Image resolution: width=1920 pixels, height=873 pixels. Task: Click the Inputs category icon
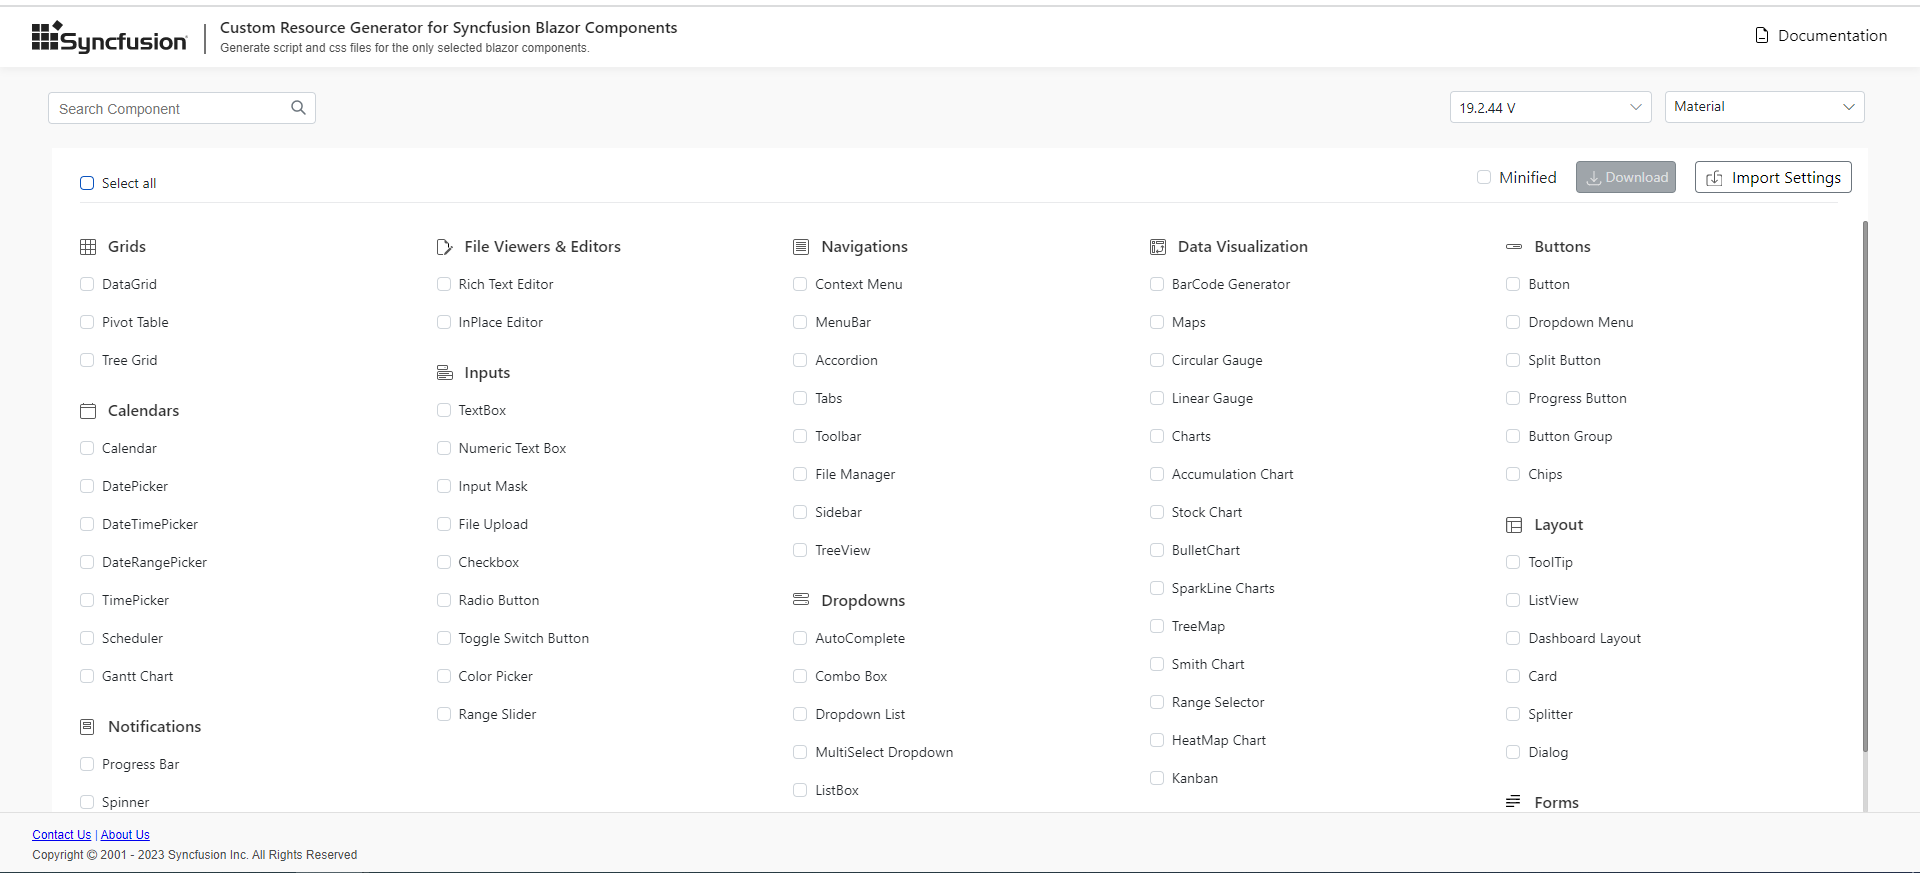tap(445, 373)
